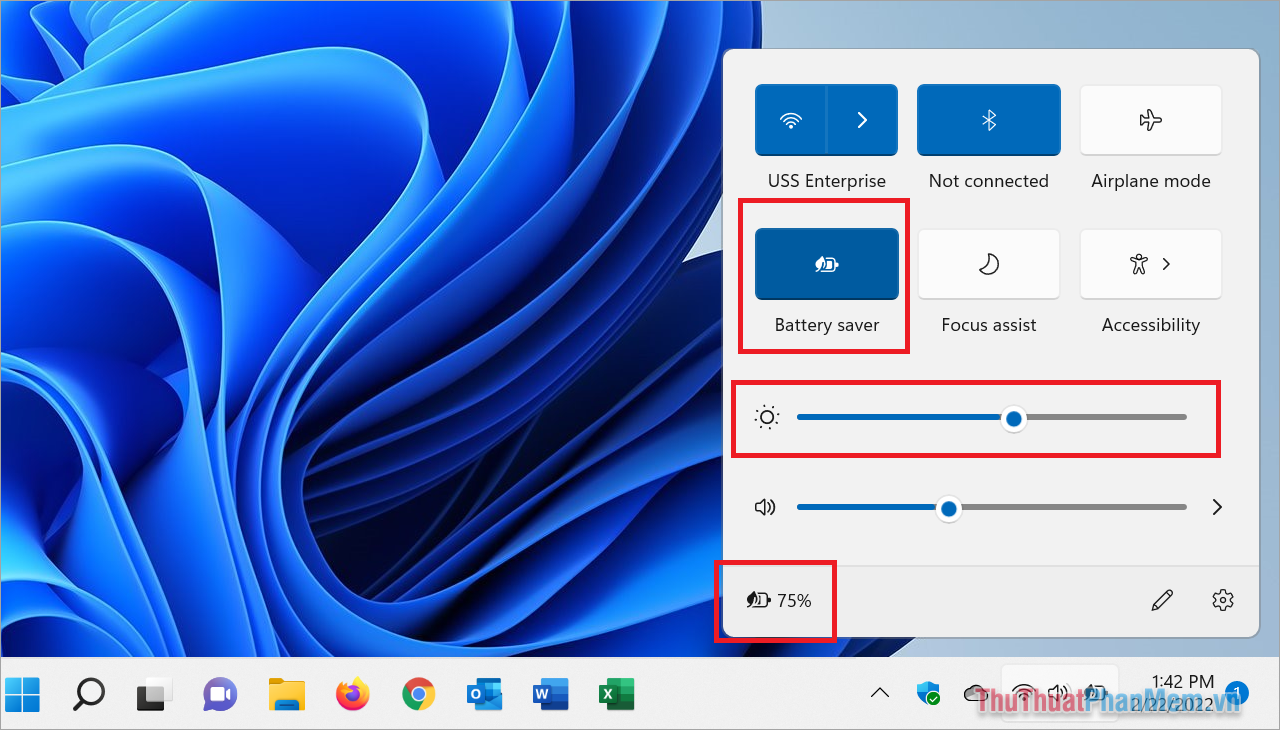Open the clock showing 1:42 PM
The image size is (1280, 730).
click(1183, 693)
